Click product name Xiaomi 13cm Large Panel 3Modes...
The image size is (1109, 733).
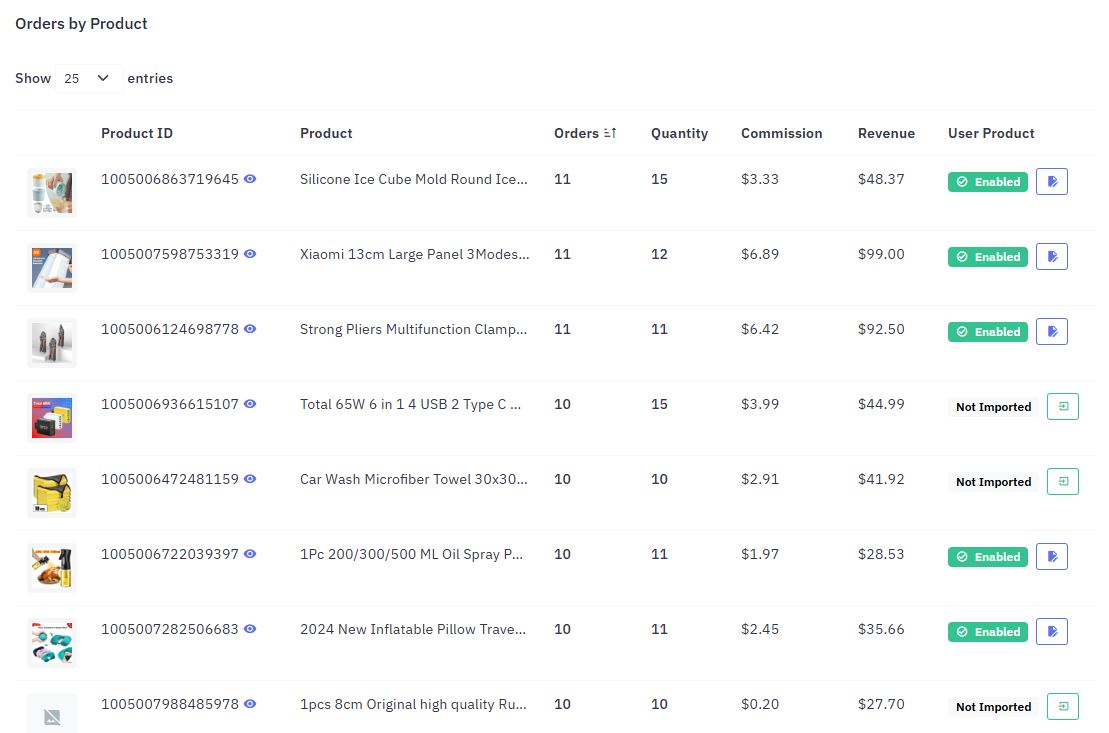pyautogui.click(x=414, y=254)
